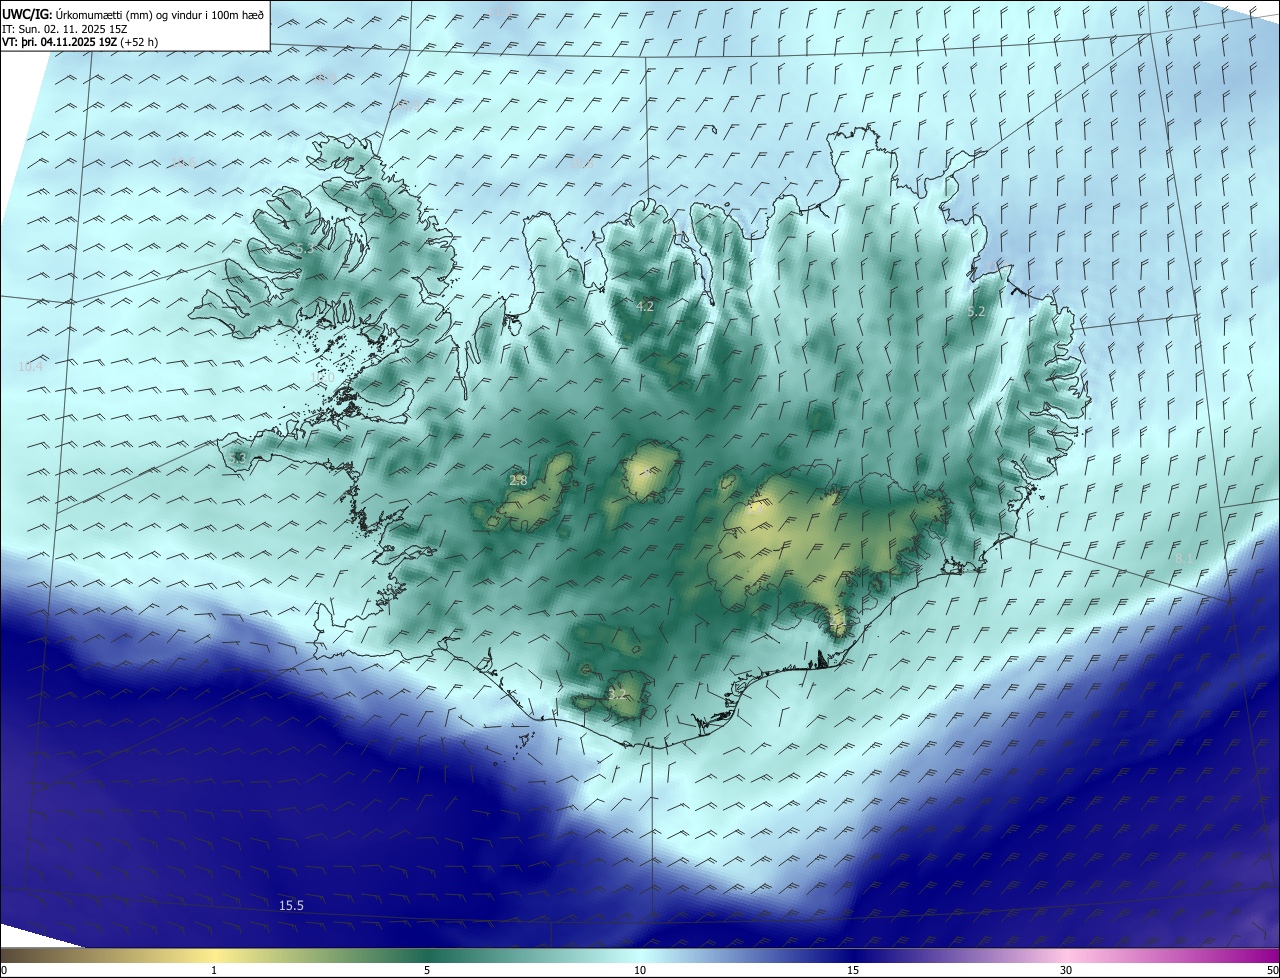Click the map title "Úrkomumætti (mm) og vindur í 100m hæð"
Viewport: 1280px width, 978px height.
click(160, 15)
